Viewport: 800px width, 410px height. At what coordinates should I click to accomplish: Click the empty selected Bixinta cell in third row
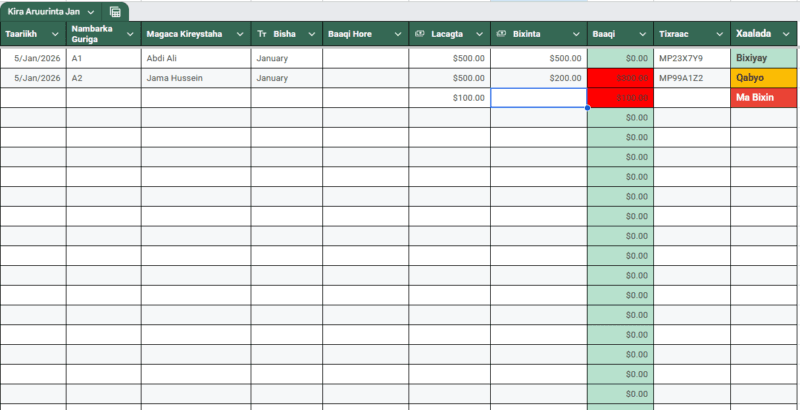[538, 98]
